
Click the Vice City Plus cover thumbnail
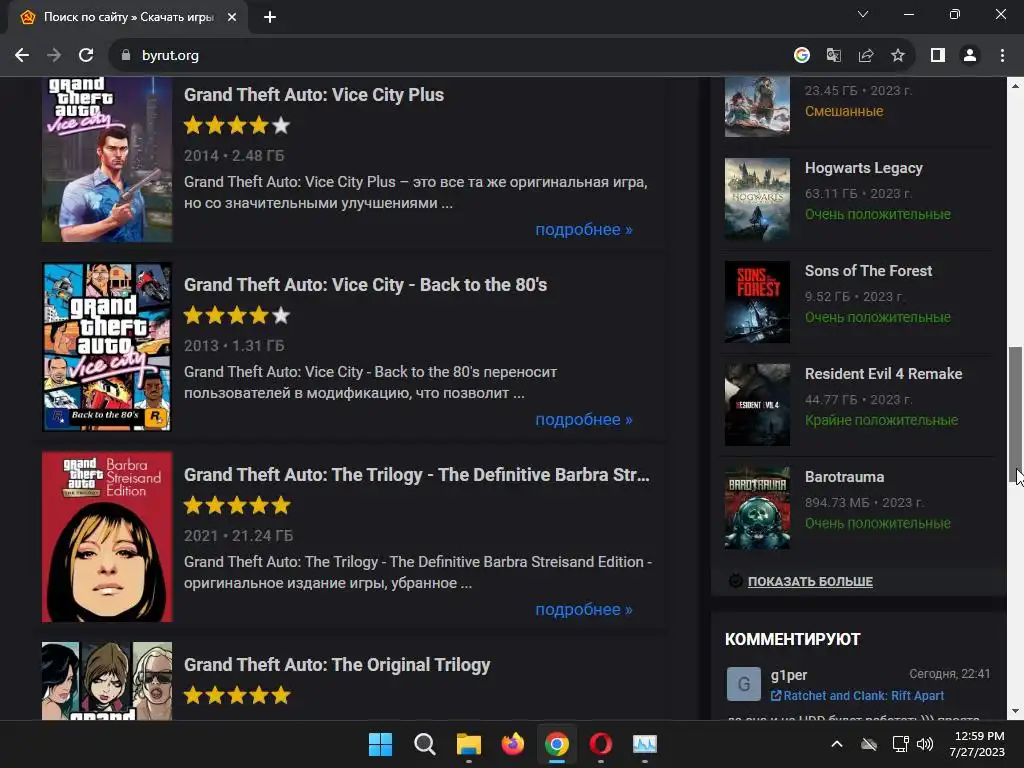[x=107, y=159]
